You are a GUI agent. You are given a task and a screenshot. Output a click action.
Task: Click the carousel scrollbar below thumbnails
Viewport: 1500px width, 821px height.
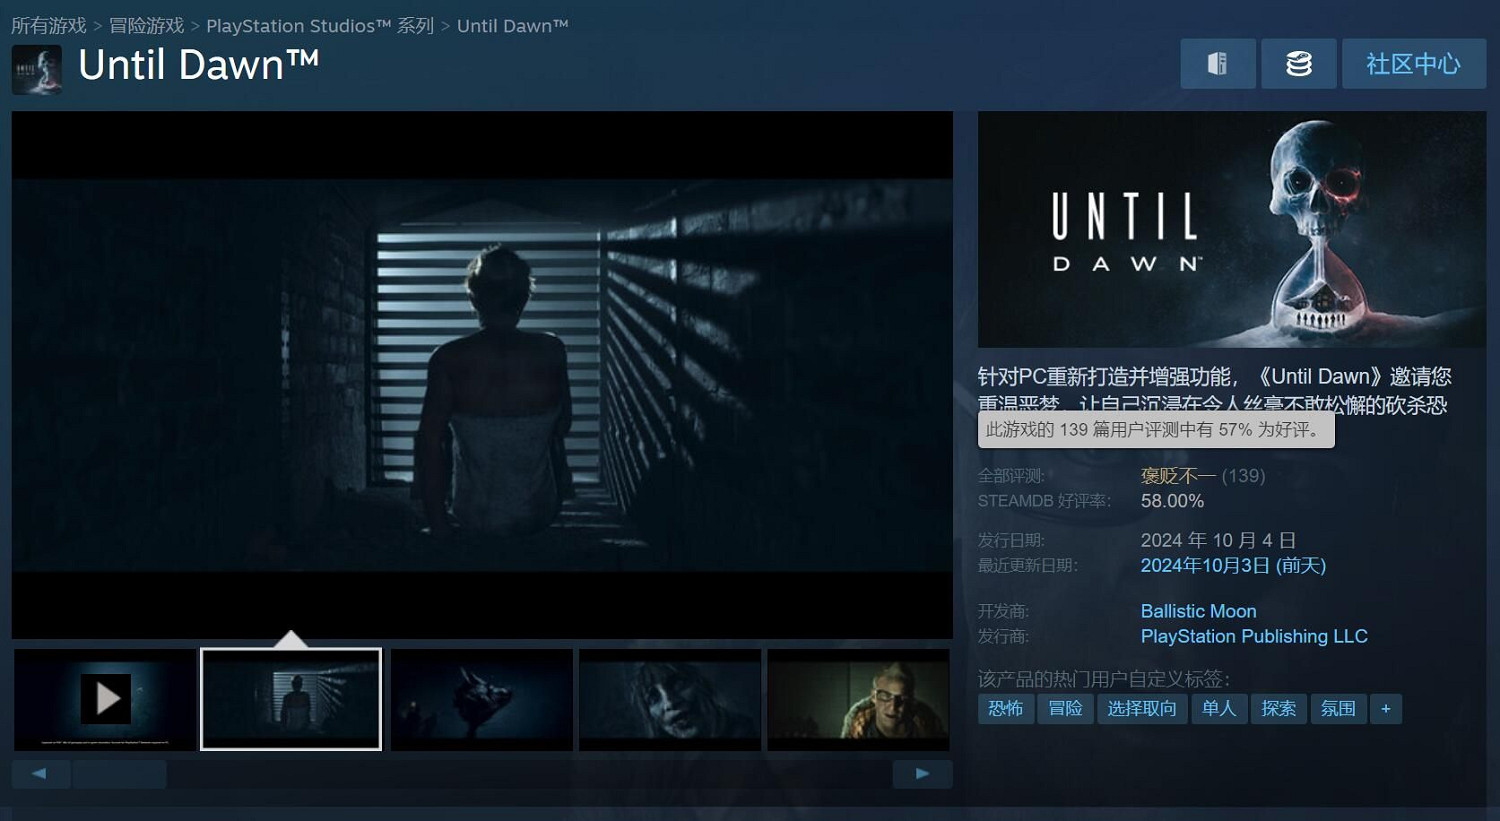coord(120,773)
